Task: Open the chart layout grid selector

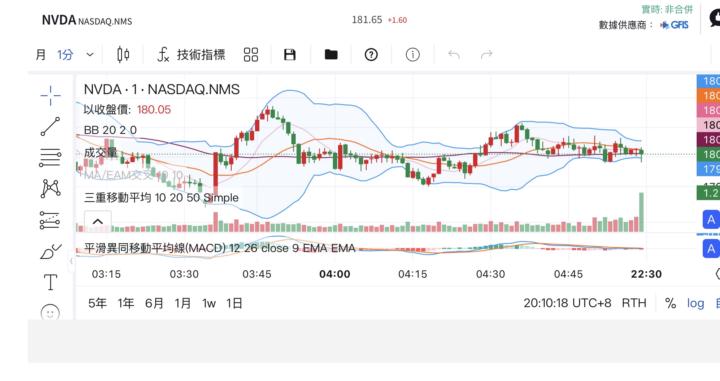Action: pyautogui.click(x=251, y=55)
